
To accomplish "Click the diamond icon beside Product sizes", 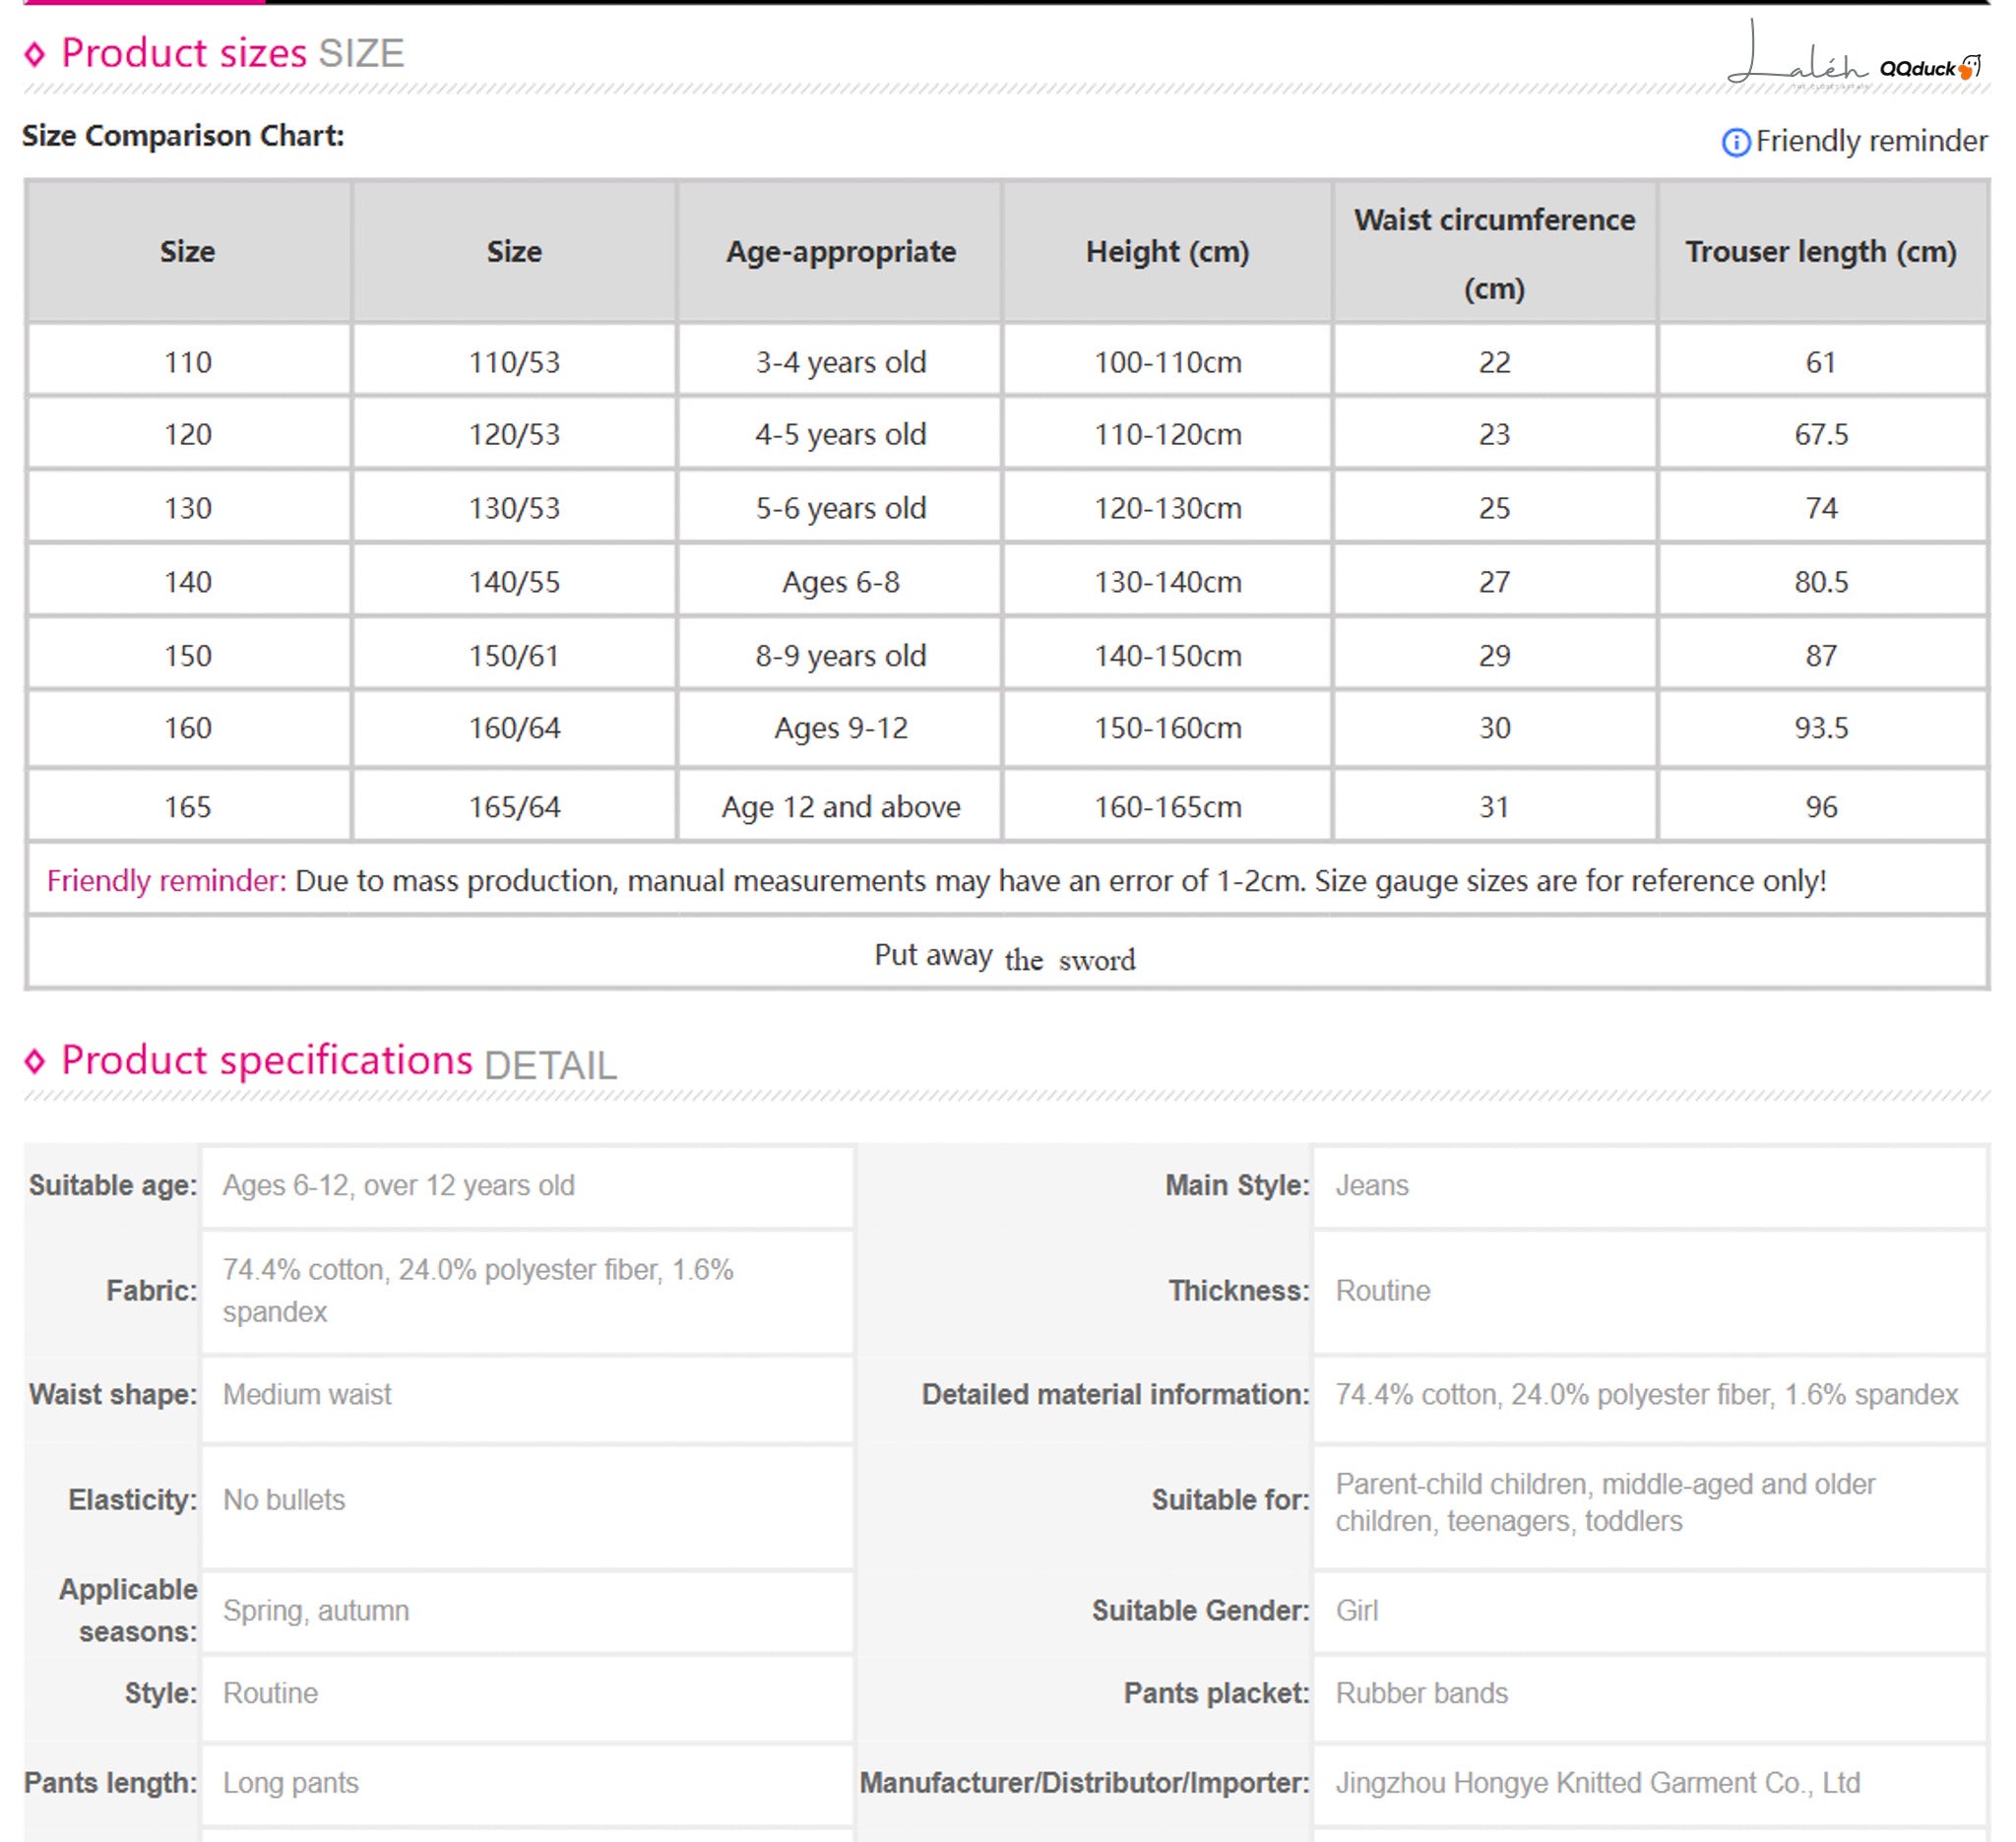I will [x=35, y=54].
